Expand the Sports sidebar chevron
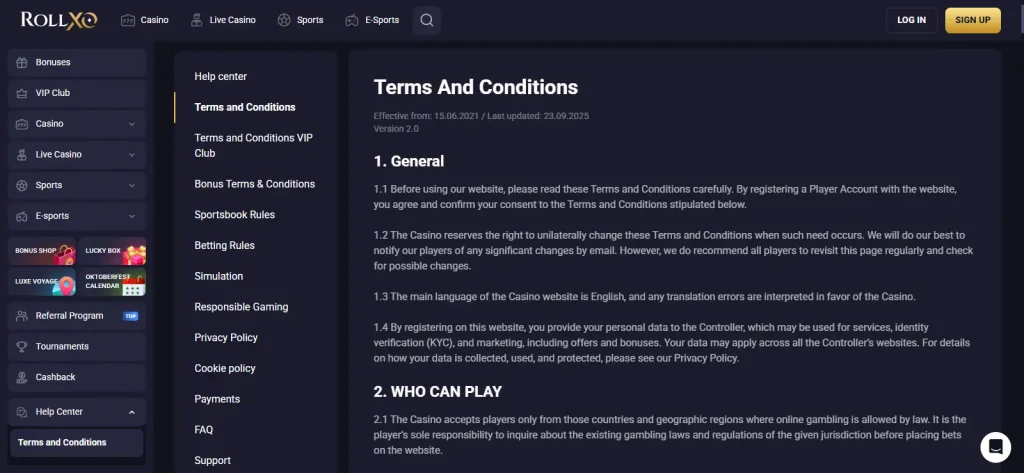The width and height of the screenshot is (1024, 473). point(132,186)
